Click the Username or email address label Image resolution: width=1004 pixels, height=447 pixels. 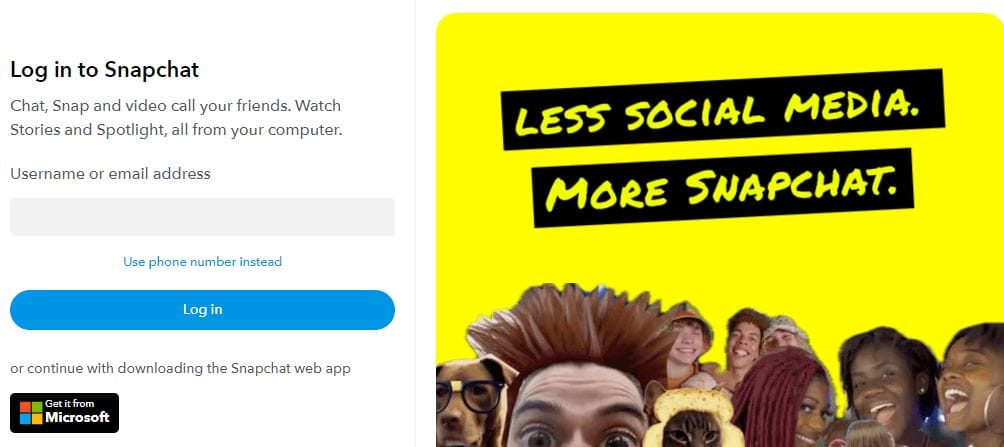110,174
